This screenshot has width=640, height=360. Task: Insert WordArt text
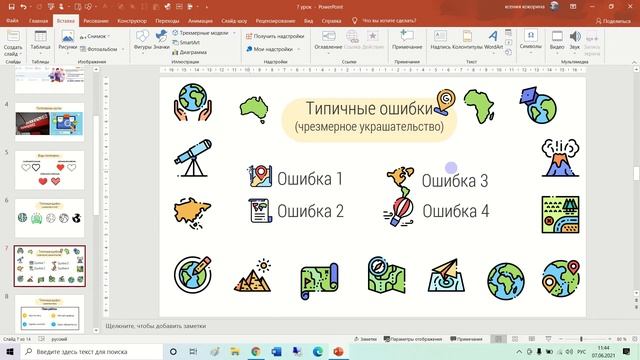pyautogui.click(x=493, y=40)
